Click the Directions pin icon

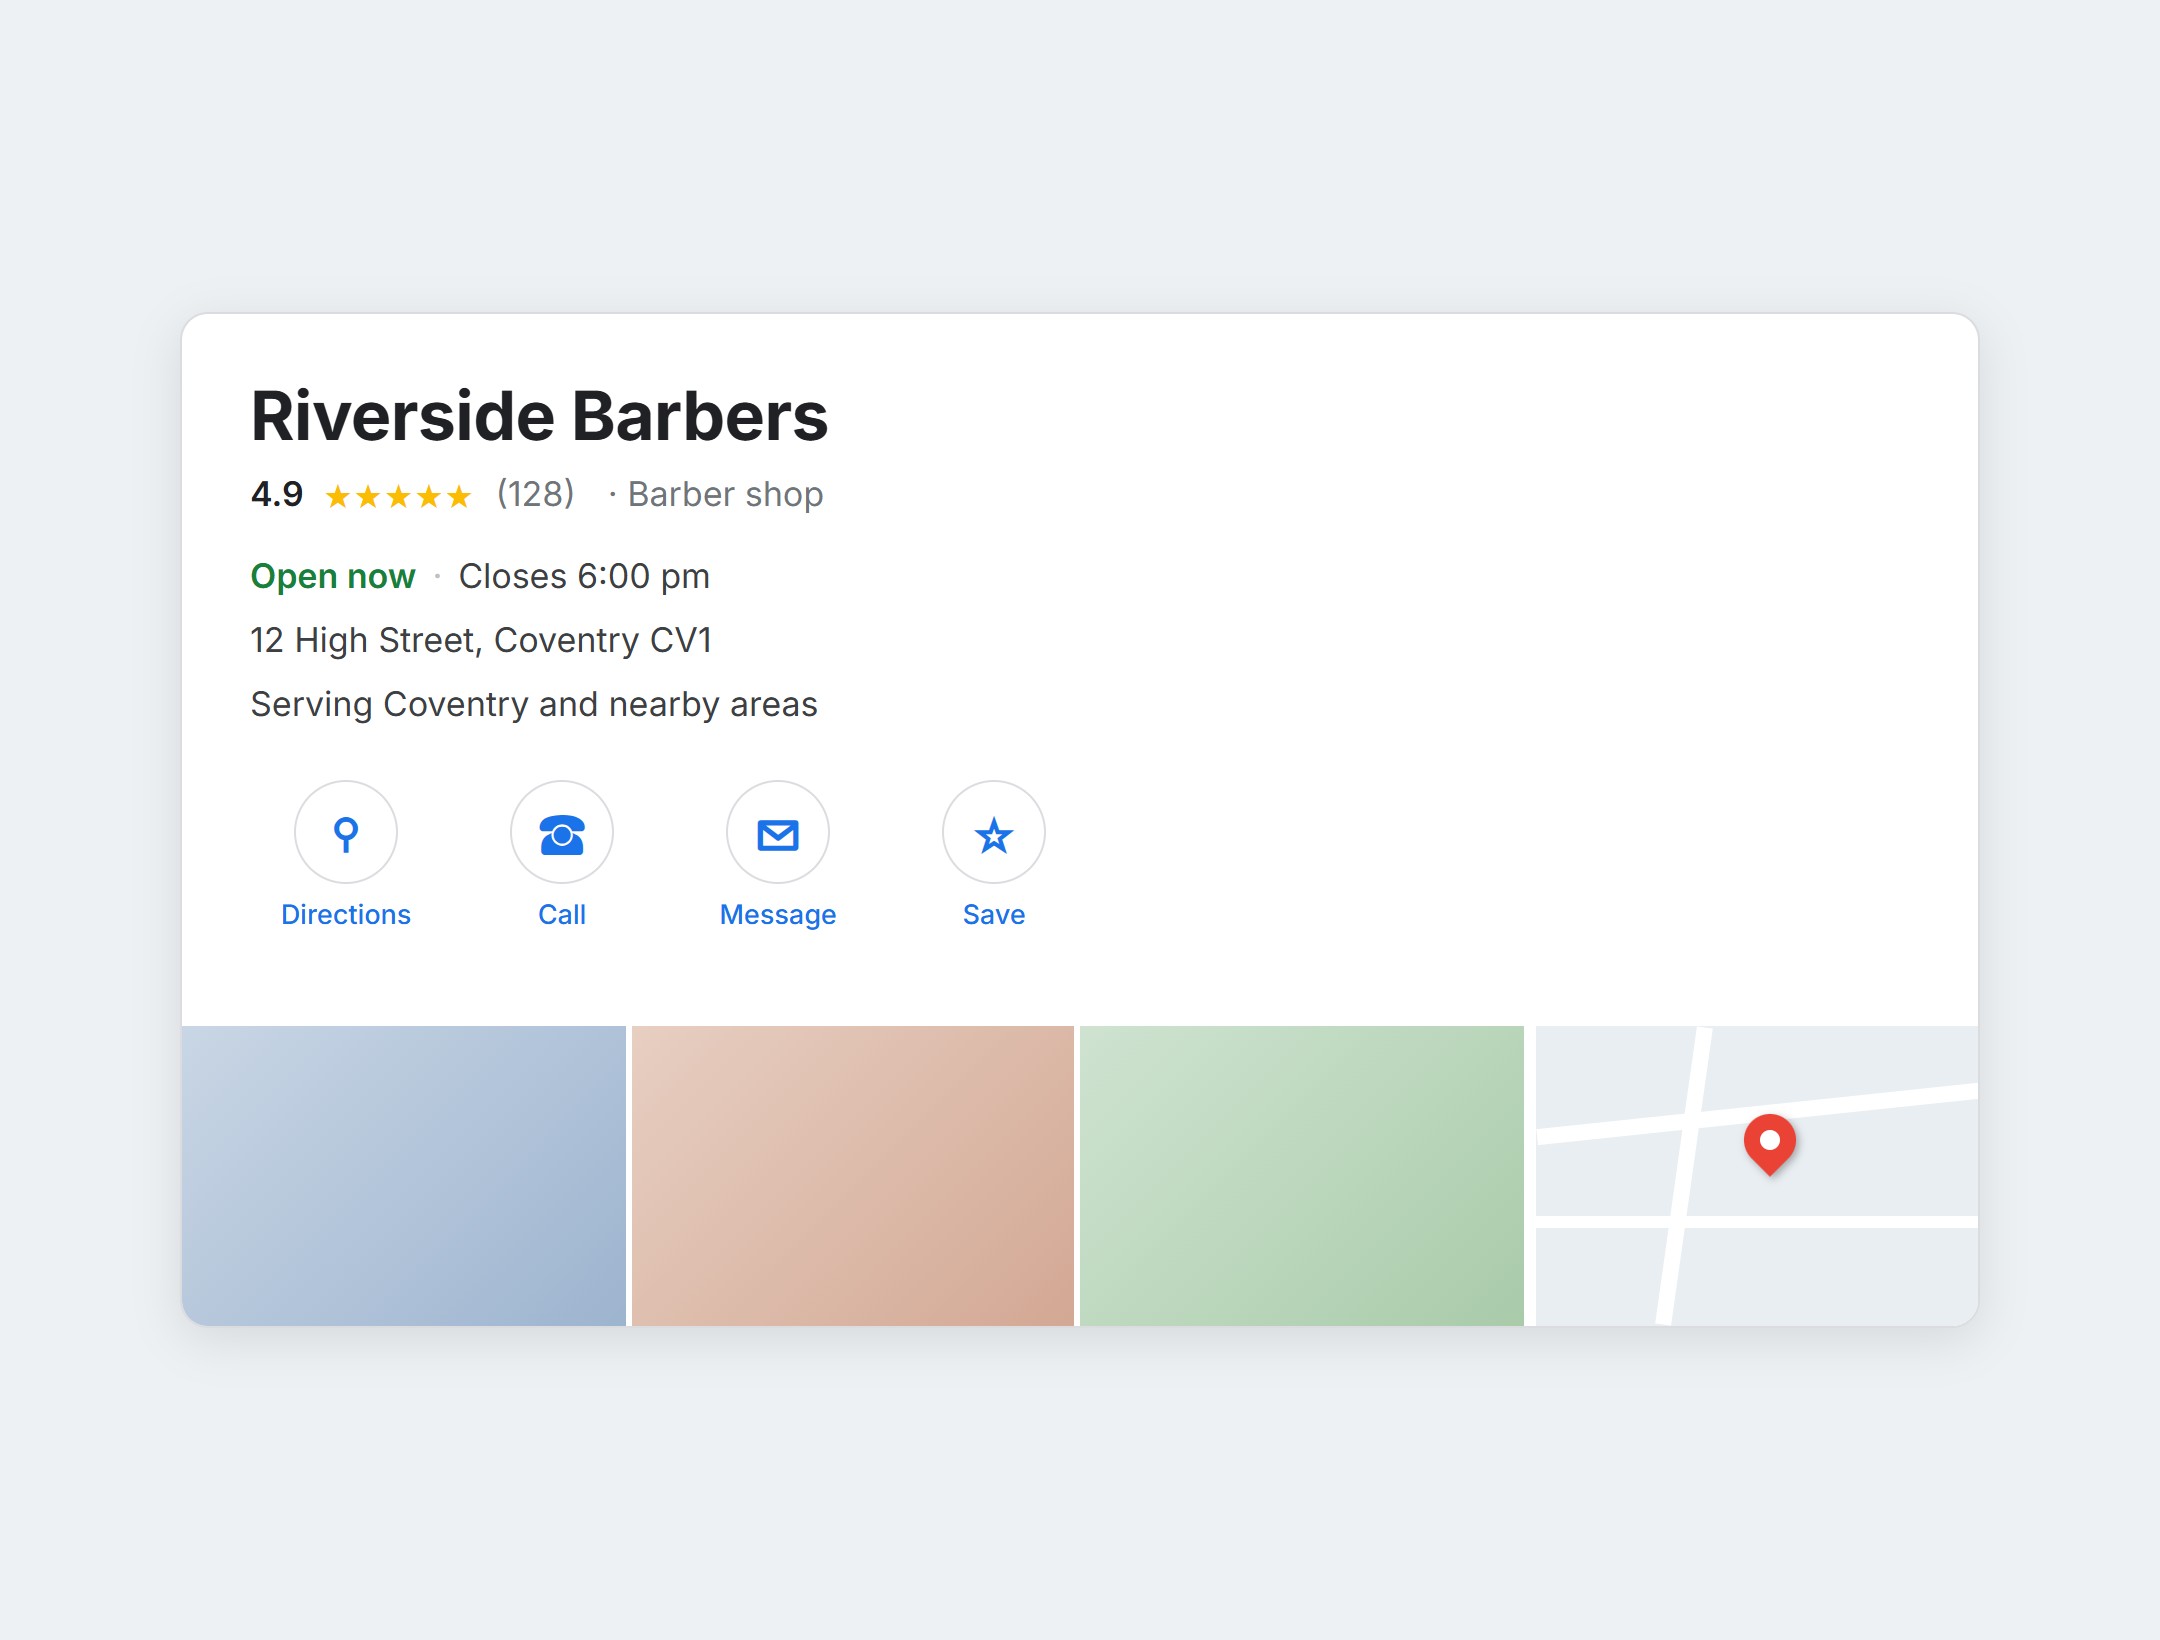coord(346,832)
